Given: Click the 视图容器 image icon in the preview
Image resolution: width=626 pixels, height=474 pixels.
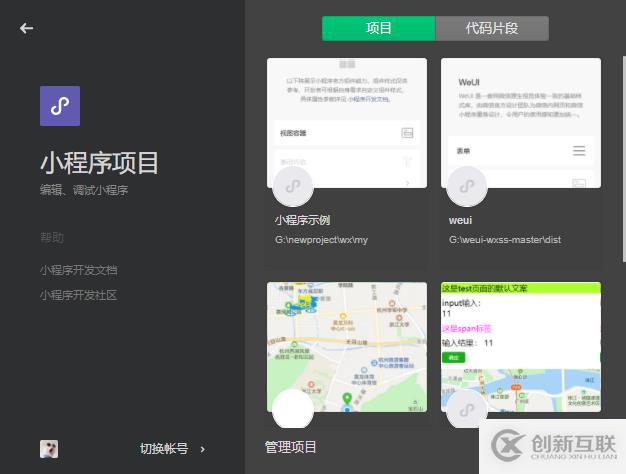Looking at the screenshot, I should (407, 133).
